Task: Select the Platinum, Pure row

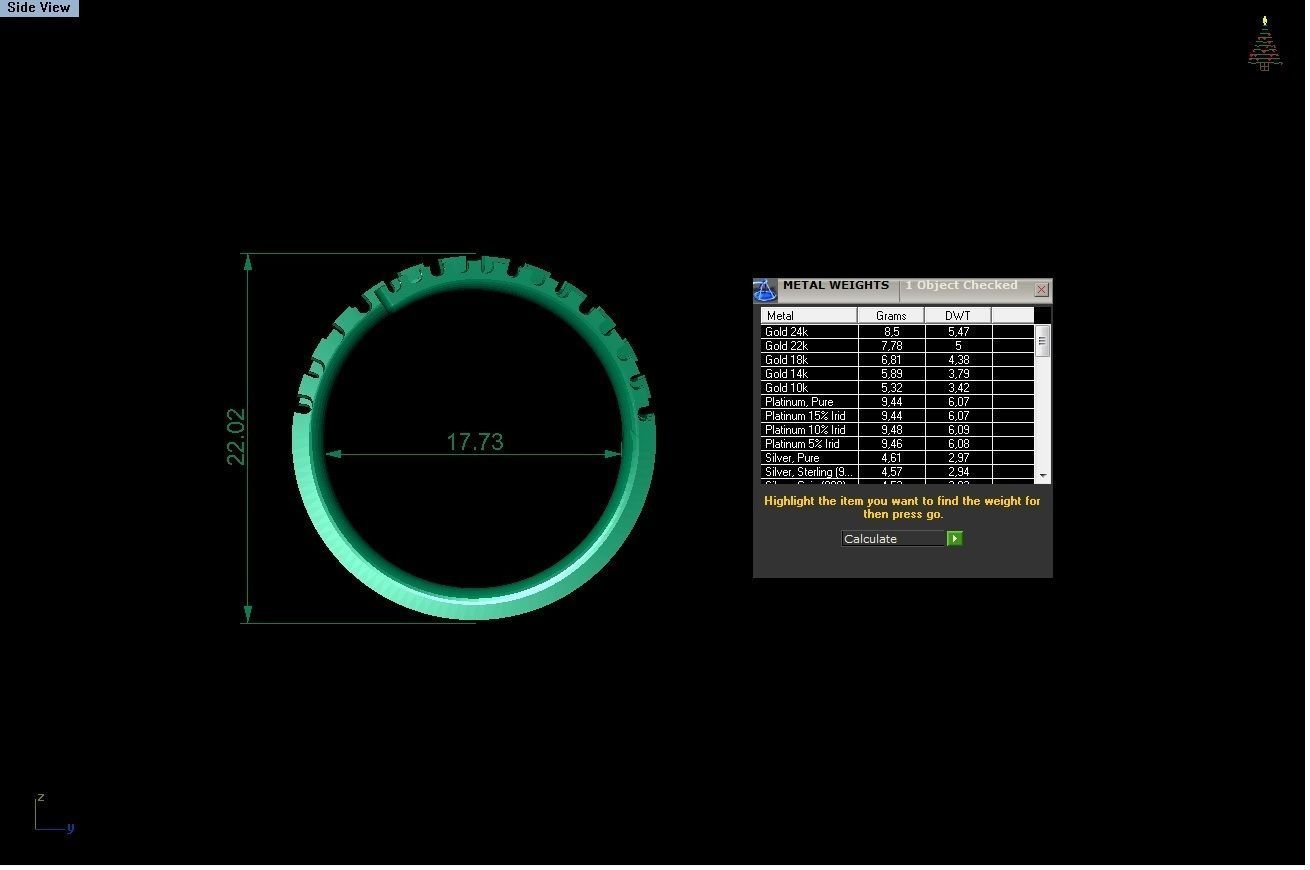Action: tap(897, 402)
